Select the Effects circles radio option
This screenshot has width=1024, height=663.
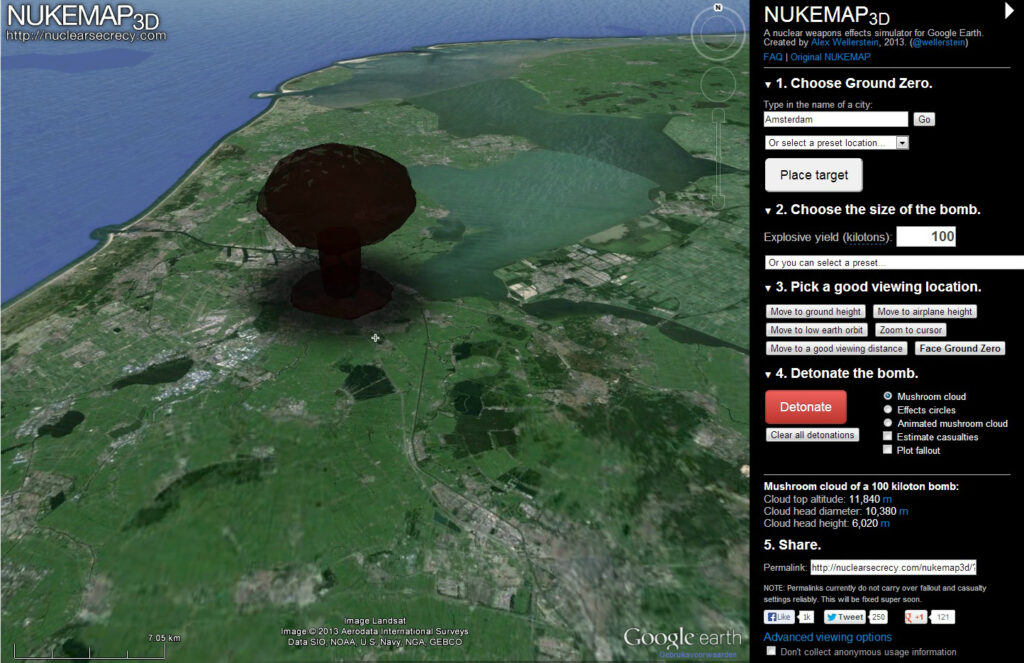pos(888,410)
